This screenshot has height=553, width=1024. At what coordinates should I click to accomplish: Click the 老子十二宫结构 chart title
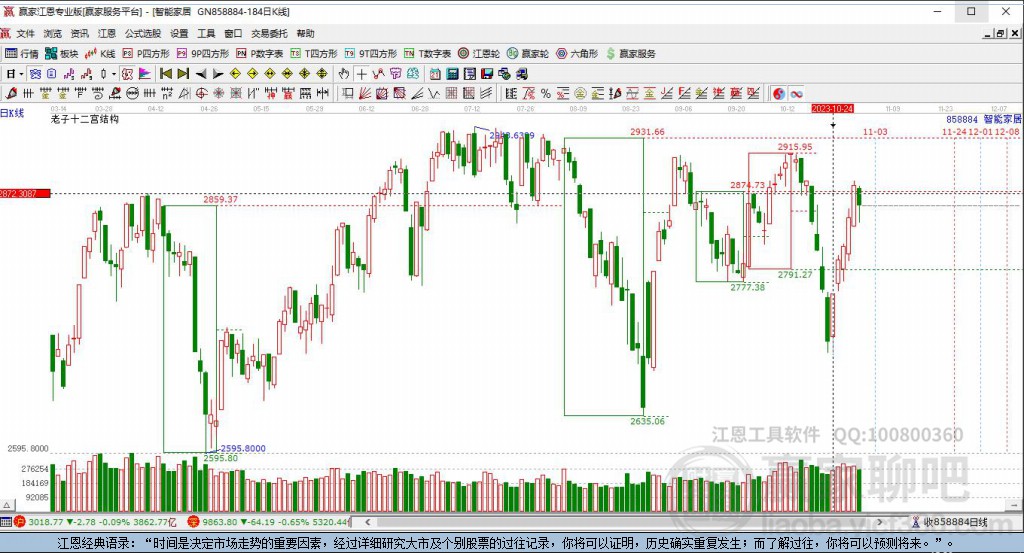point(85,119)
